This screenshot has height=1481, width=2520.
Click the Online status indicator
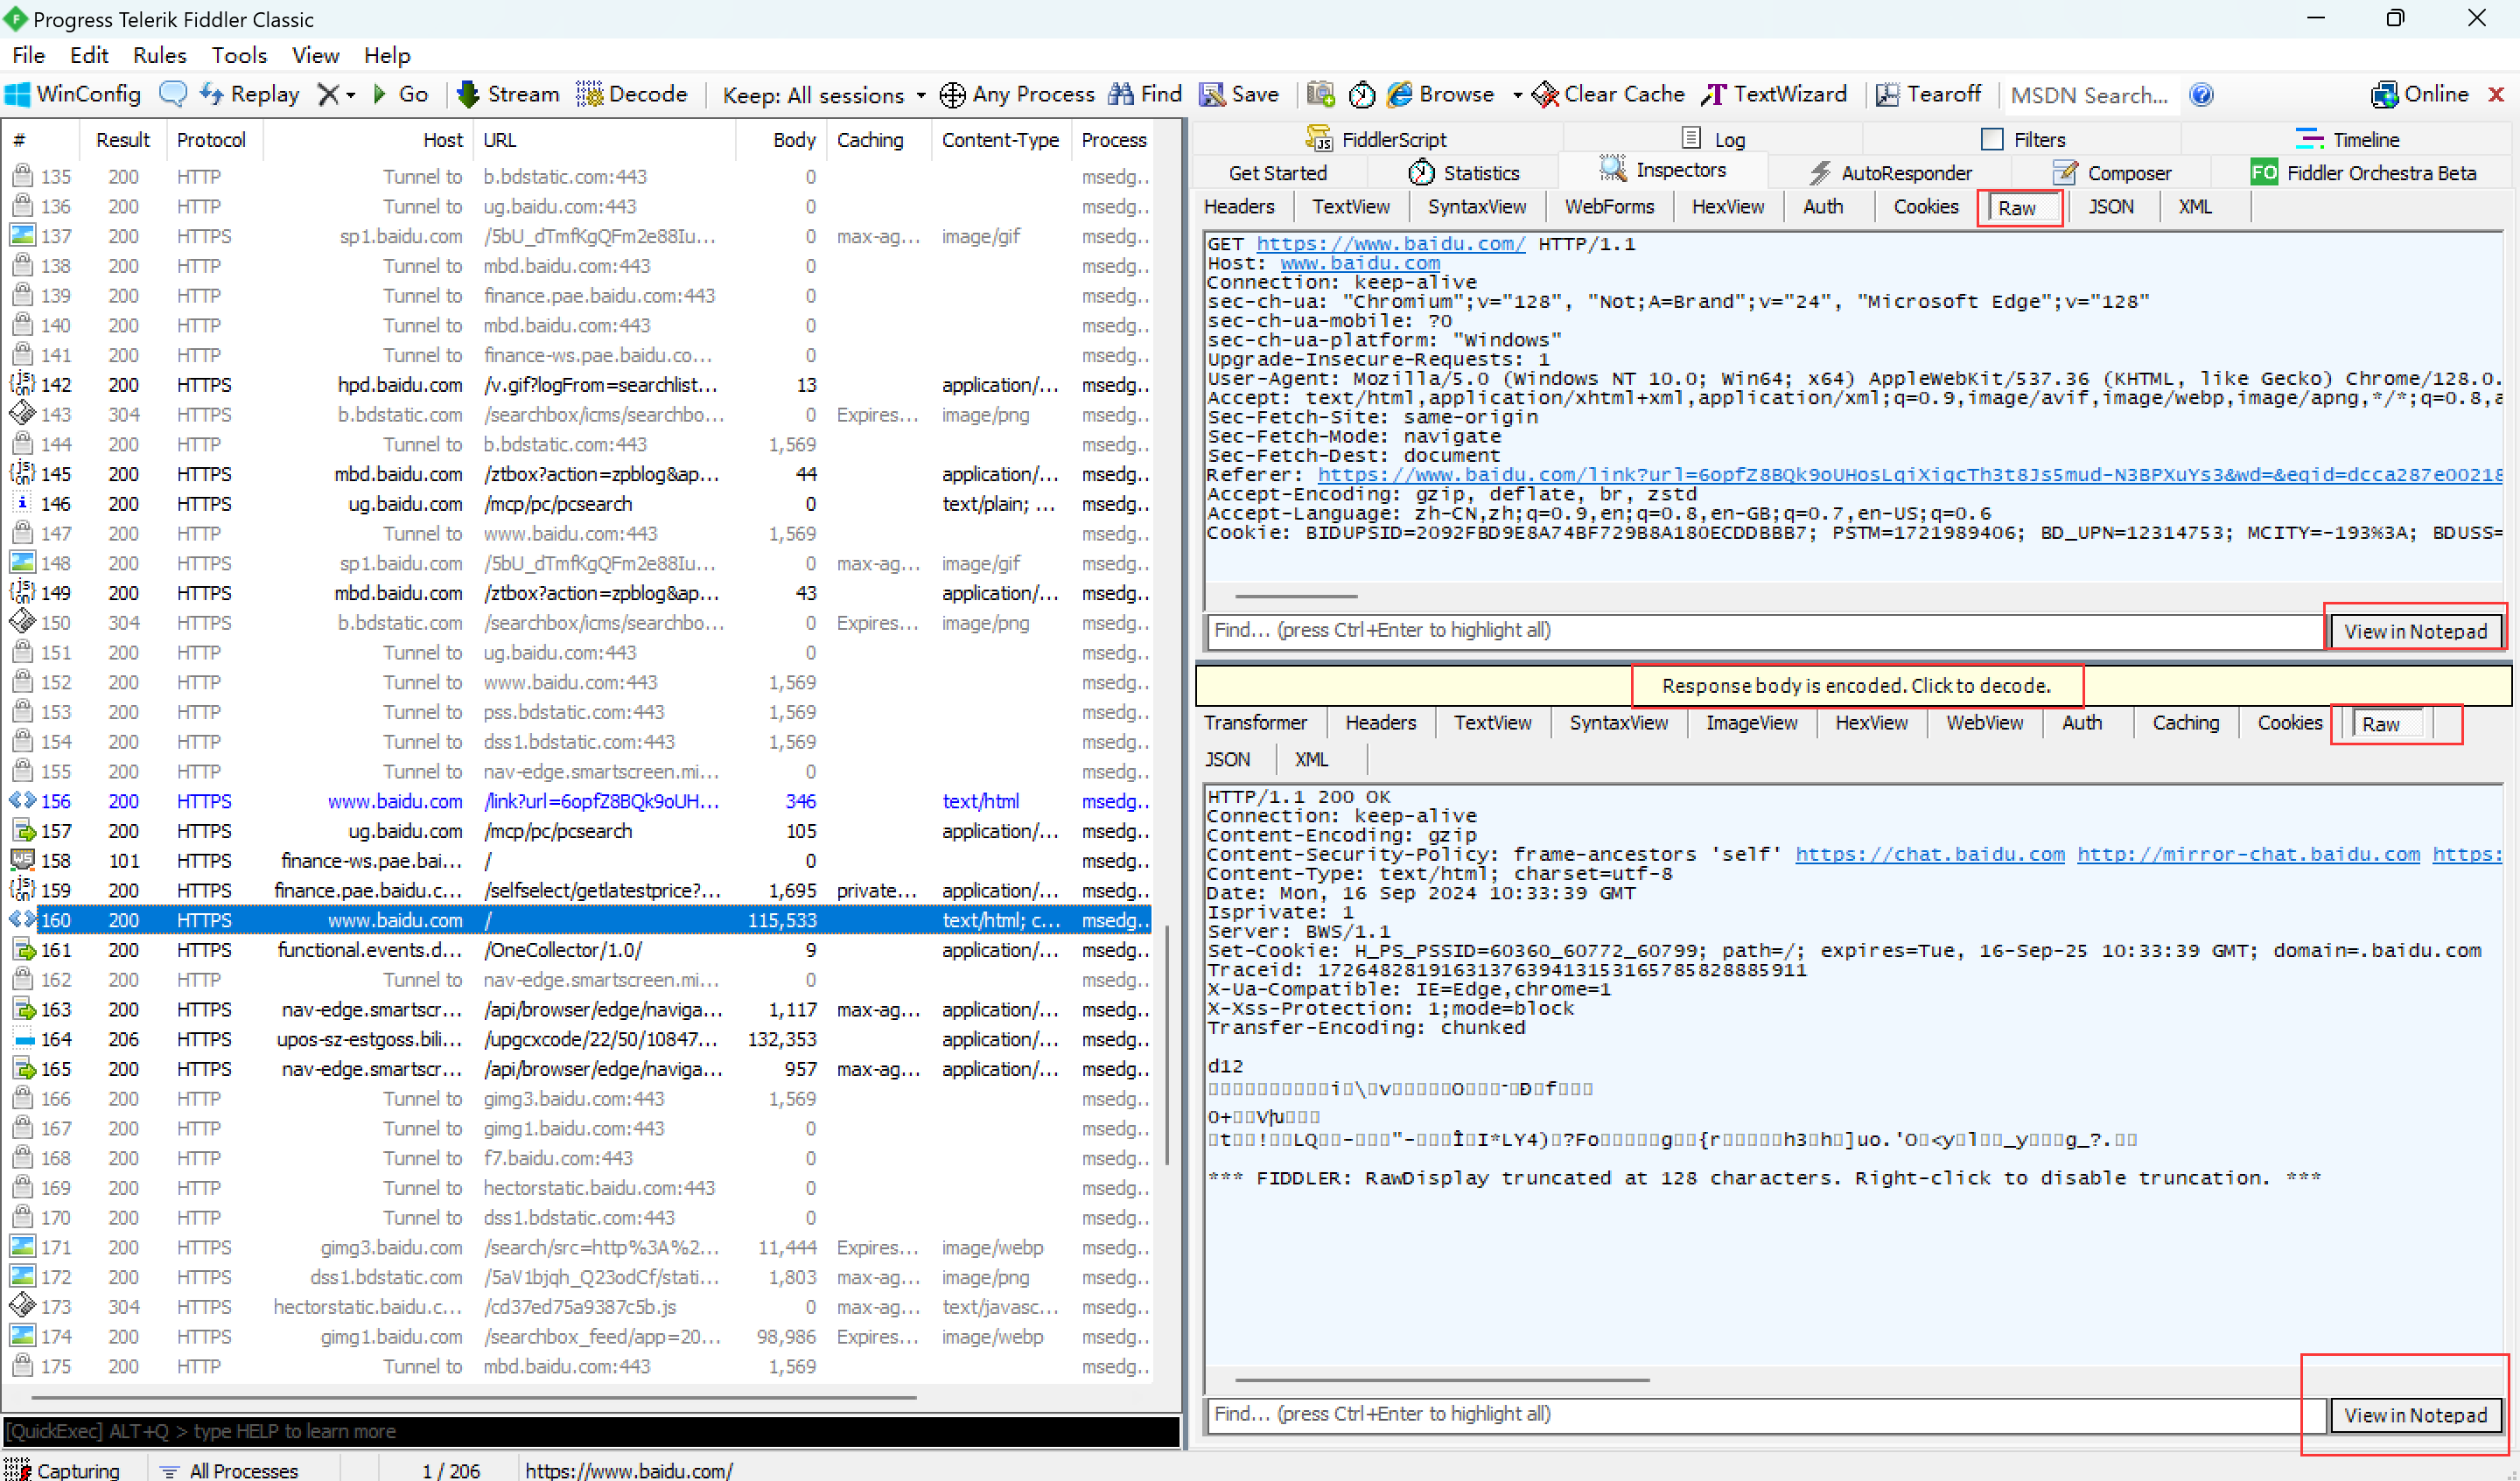(2420, 94)
